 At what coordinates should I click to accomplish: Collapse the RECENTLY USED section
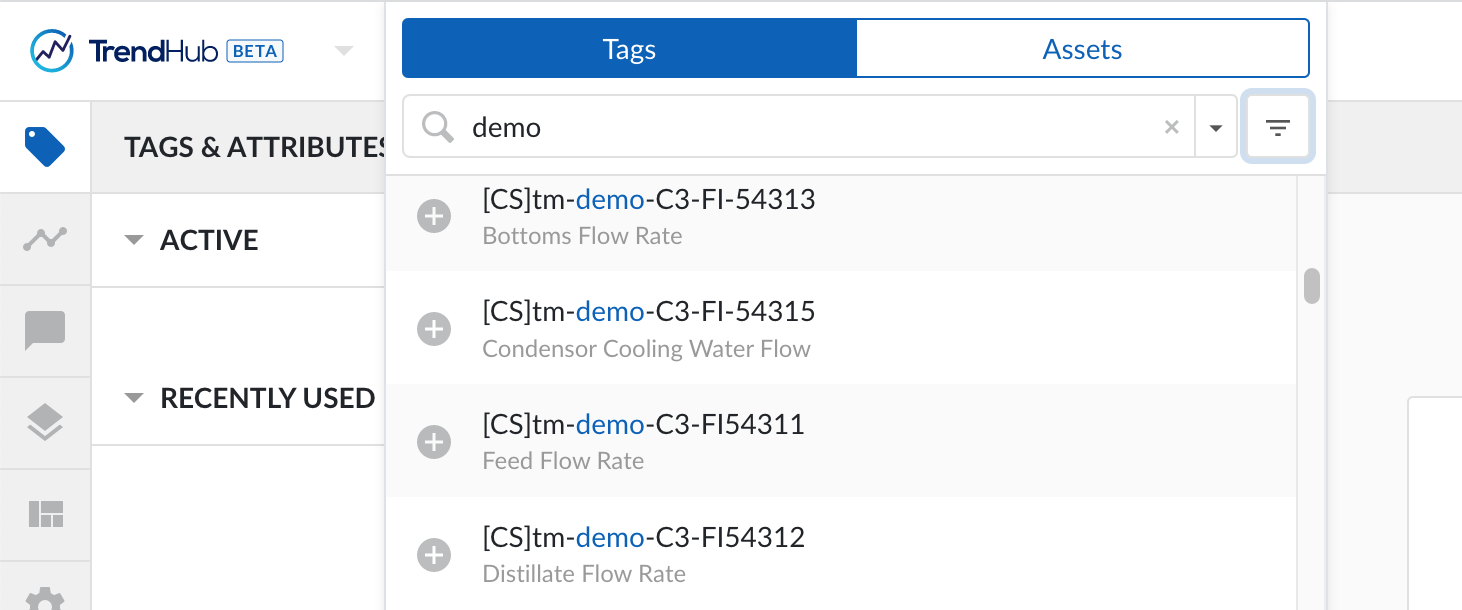click(x=134, y=398)
